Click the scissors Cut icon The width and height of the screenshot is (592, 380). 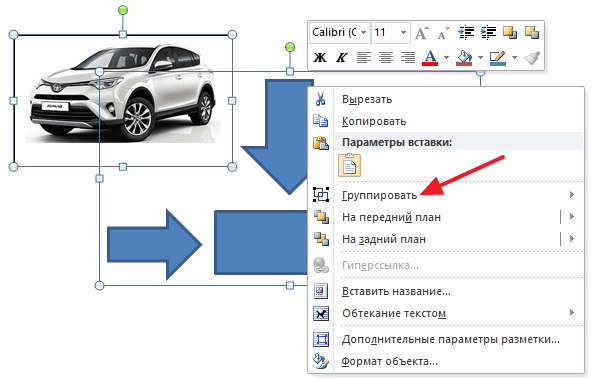tap(321, 99)
